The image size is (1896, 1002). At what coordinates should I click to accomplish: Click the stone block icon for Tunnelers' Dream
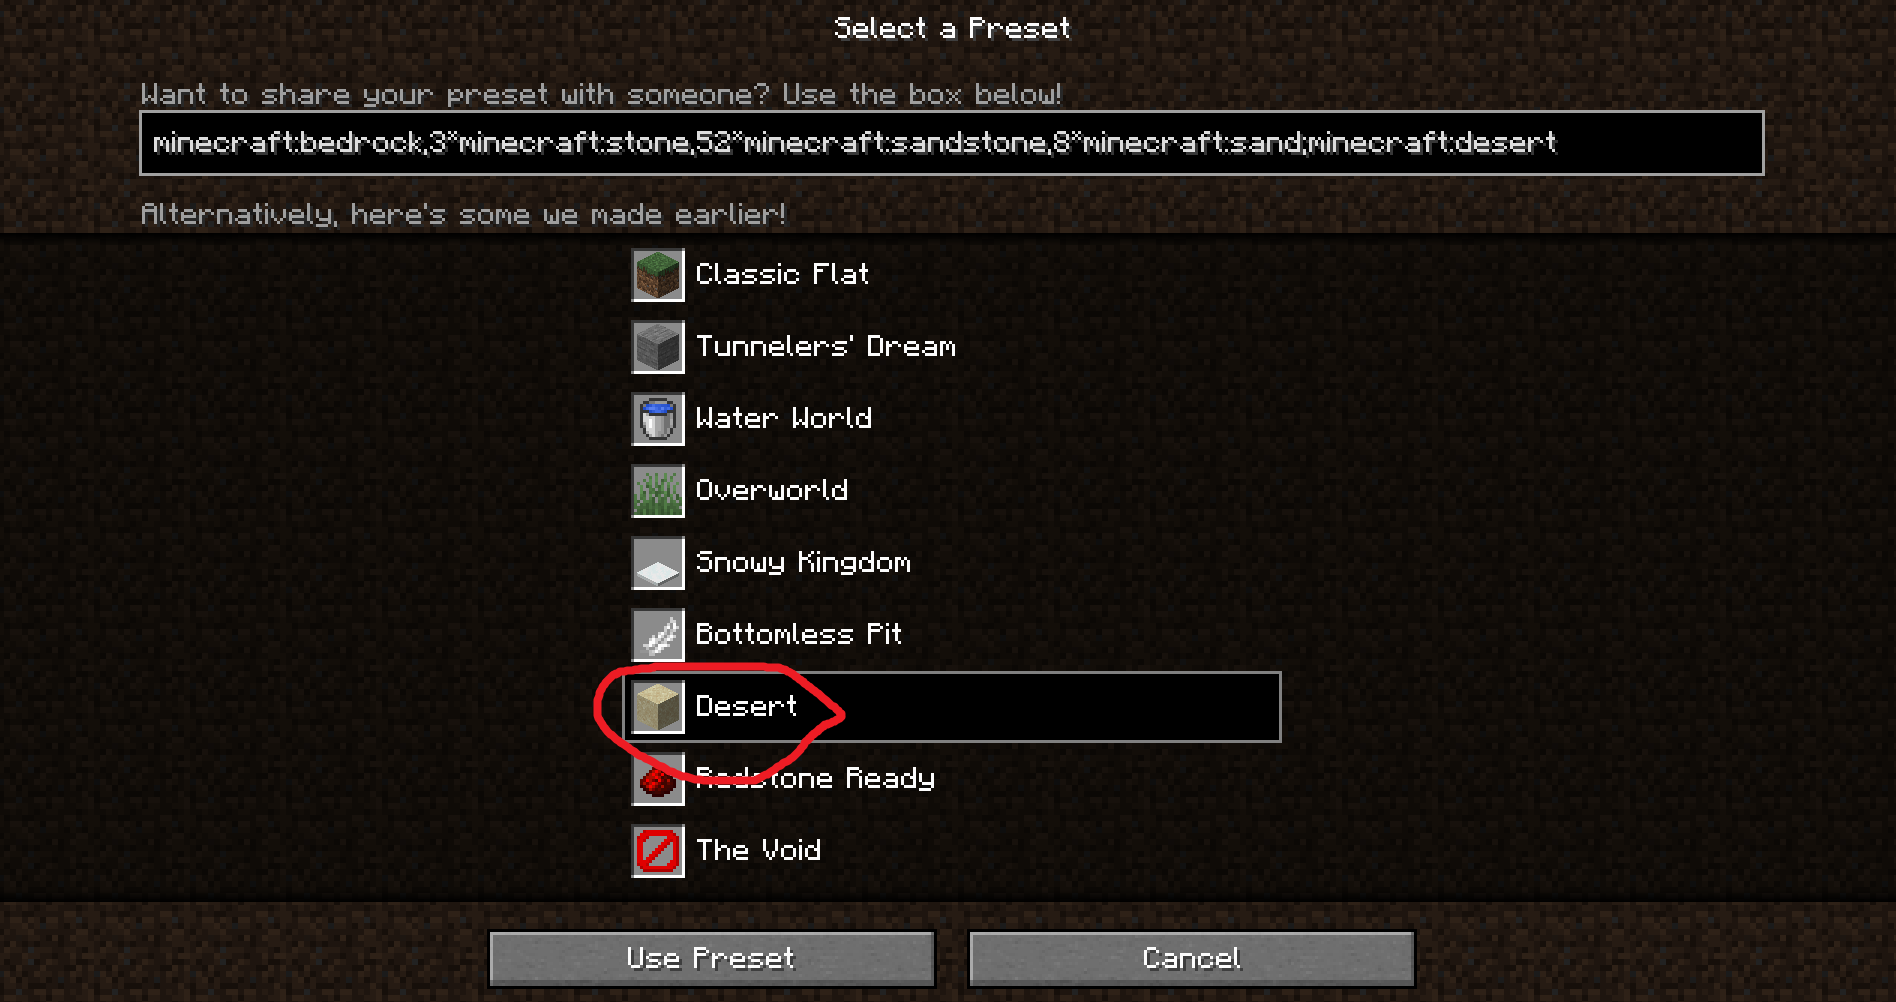(x=658, y=347)
